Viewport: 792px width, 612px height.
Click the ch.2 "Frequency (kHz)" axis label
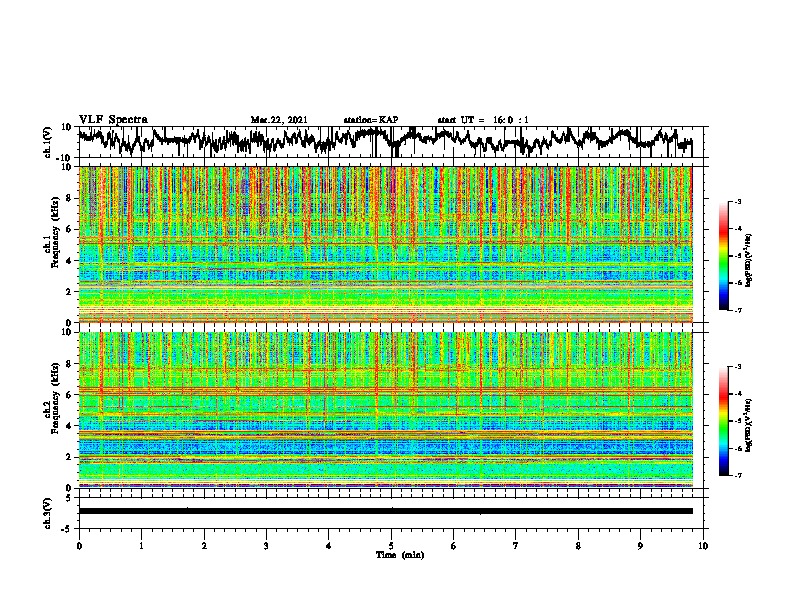tap(55, 398)
